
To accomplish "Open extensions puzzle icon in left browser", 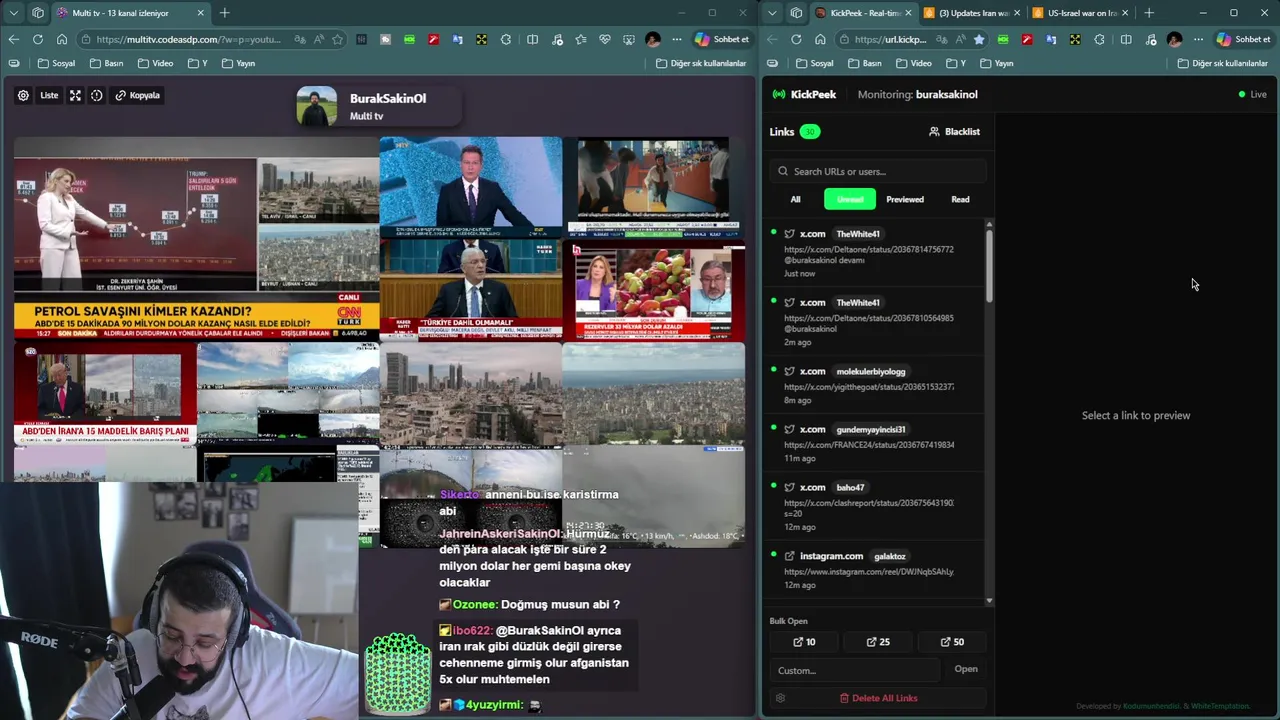I will pos(506,39).
